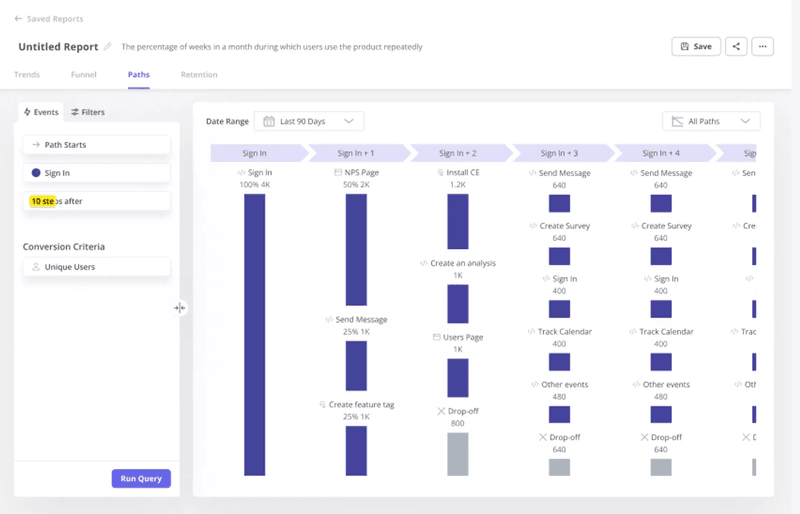Select the Filters tab in side panel
800x514 pixels.
(87, 112)
